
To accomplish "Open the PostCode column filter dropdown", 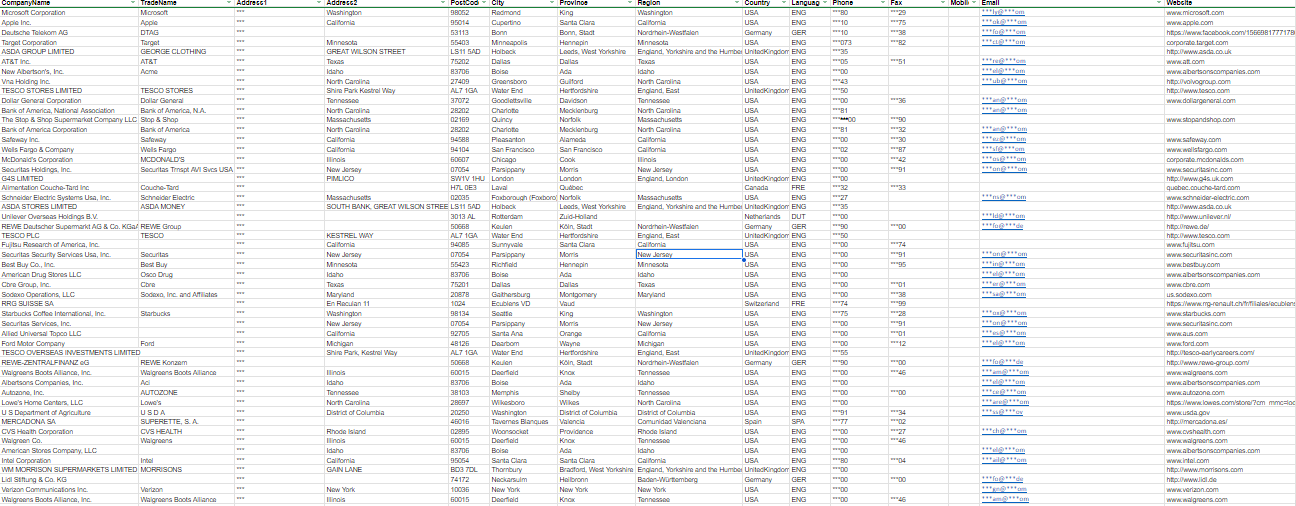I will pos(485,4).
